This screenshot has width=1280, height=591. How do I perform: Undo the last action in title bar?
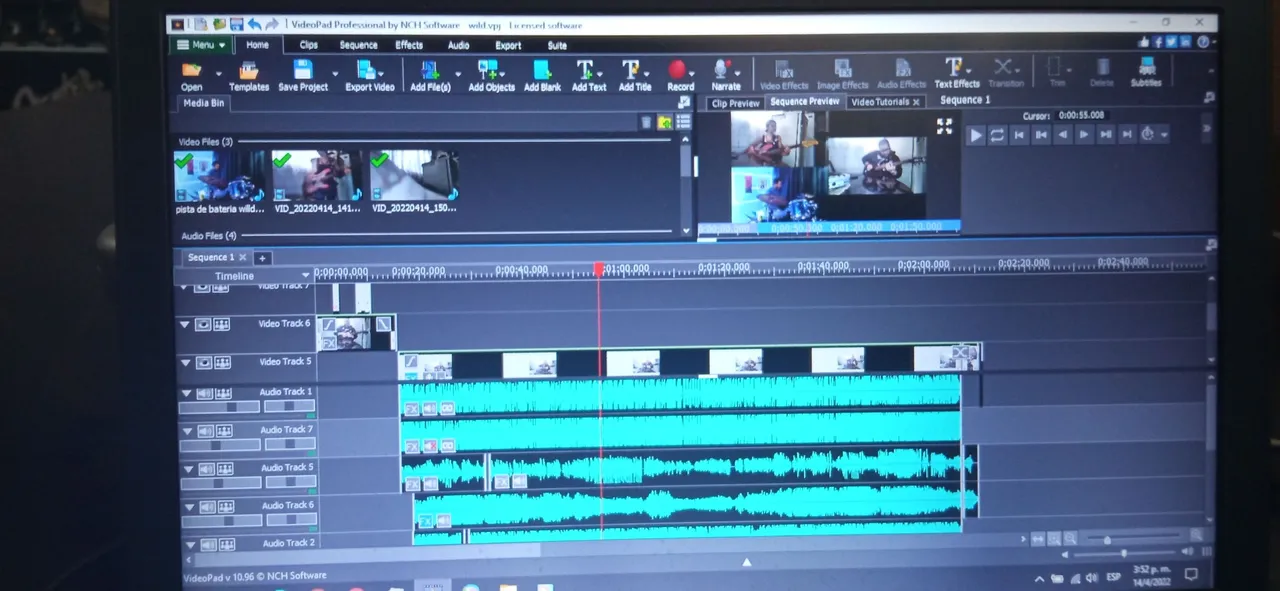point(254,24)
